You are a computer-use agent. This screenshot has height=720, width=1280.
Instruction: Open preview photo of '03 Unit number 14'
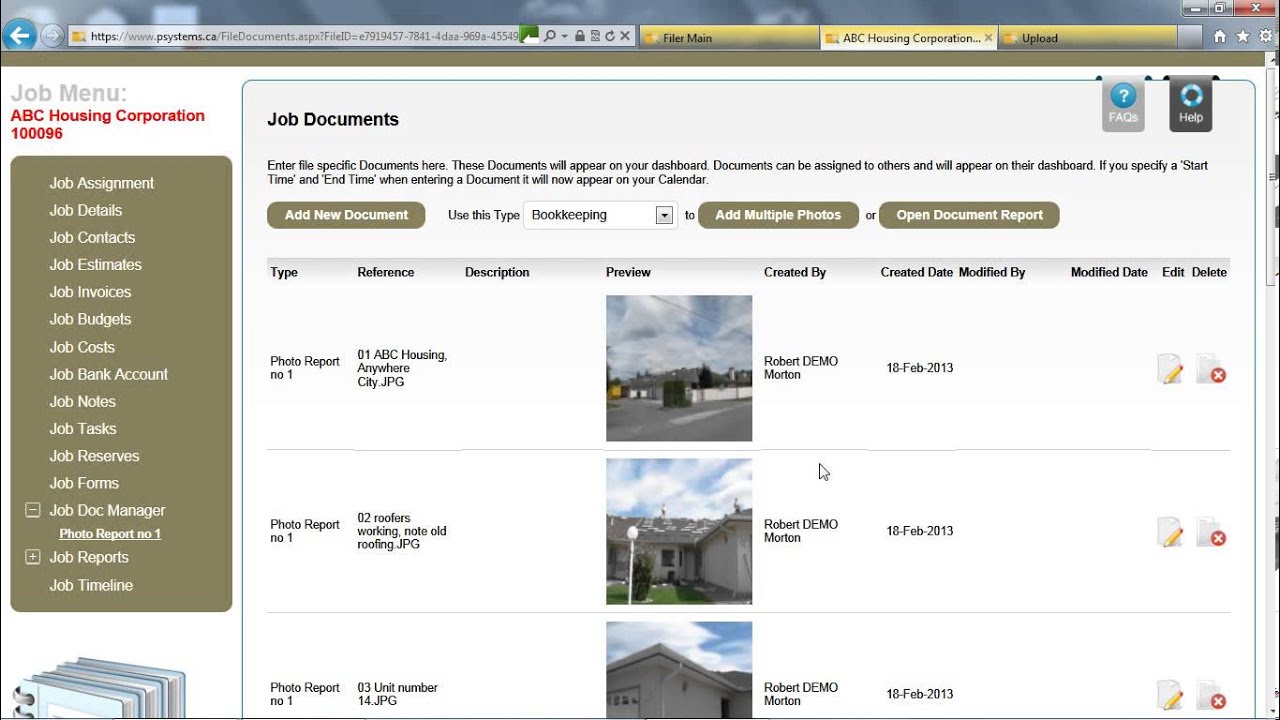(679, 670)
